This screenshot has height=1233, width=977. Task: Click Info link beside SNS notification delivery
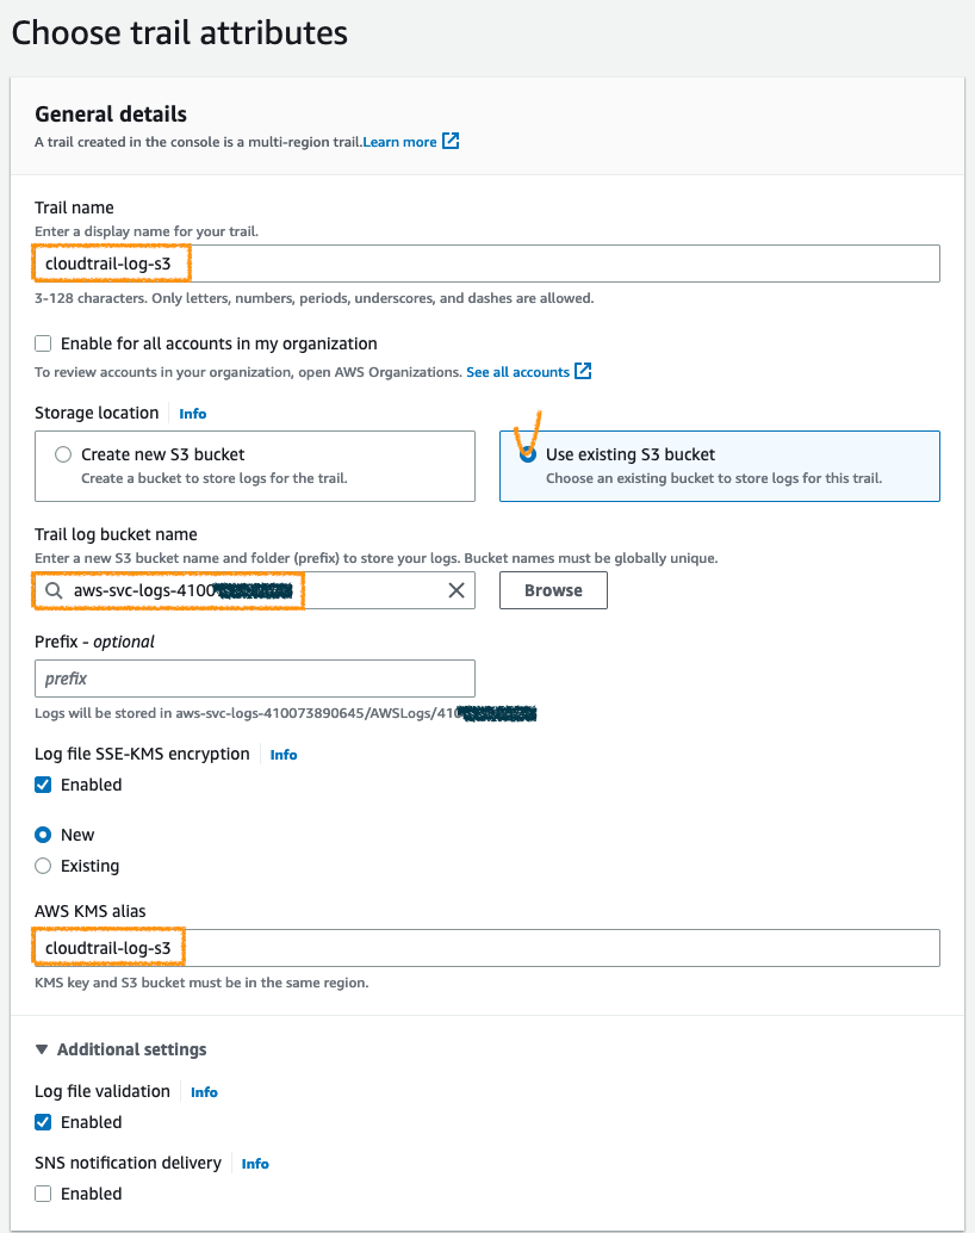coord(255,1164)
